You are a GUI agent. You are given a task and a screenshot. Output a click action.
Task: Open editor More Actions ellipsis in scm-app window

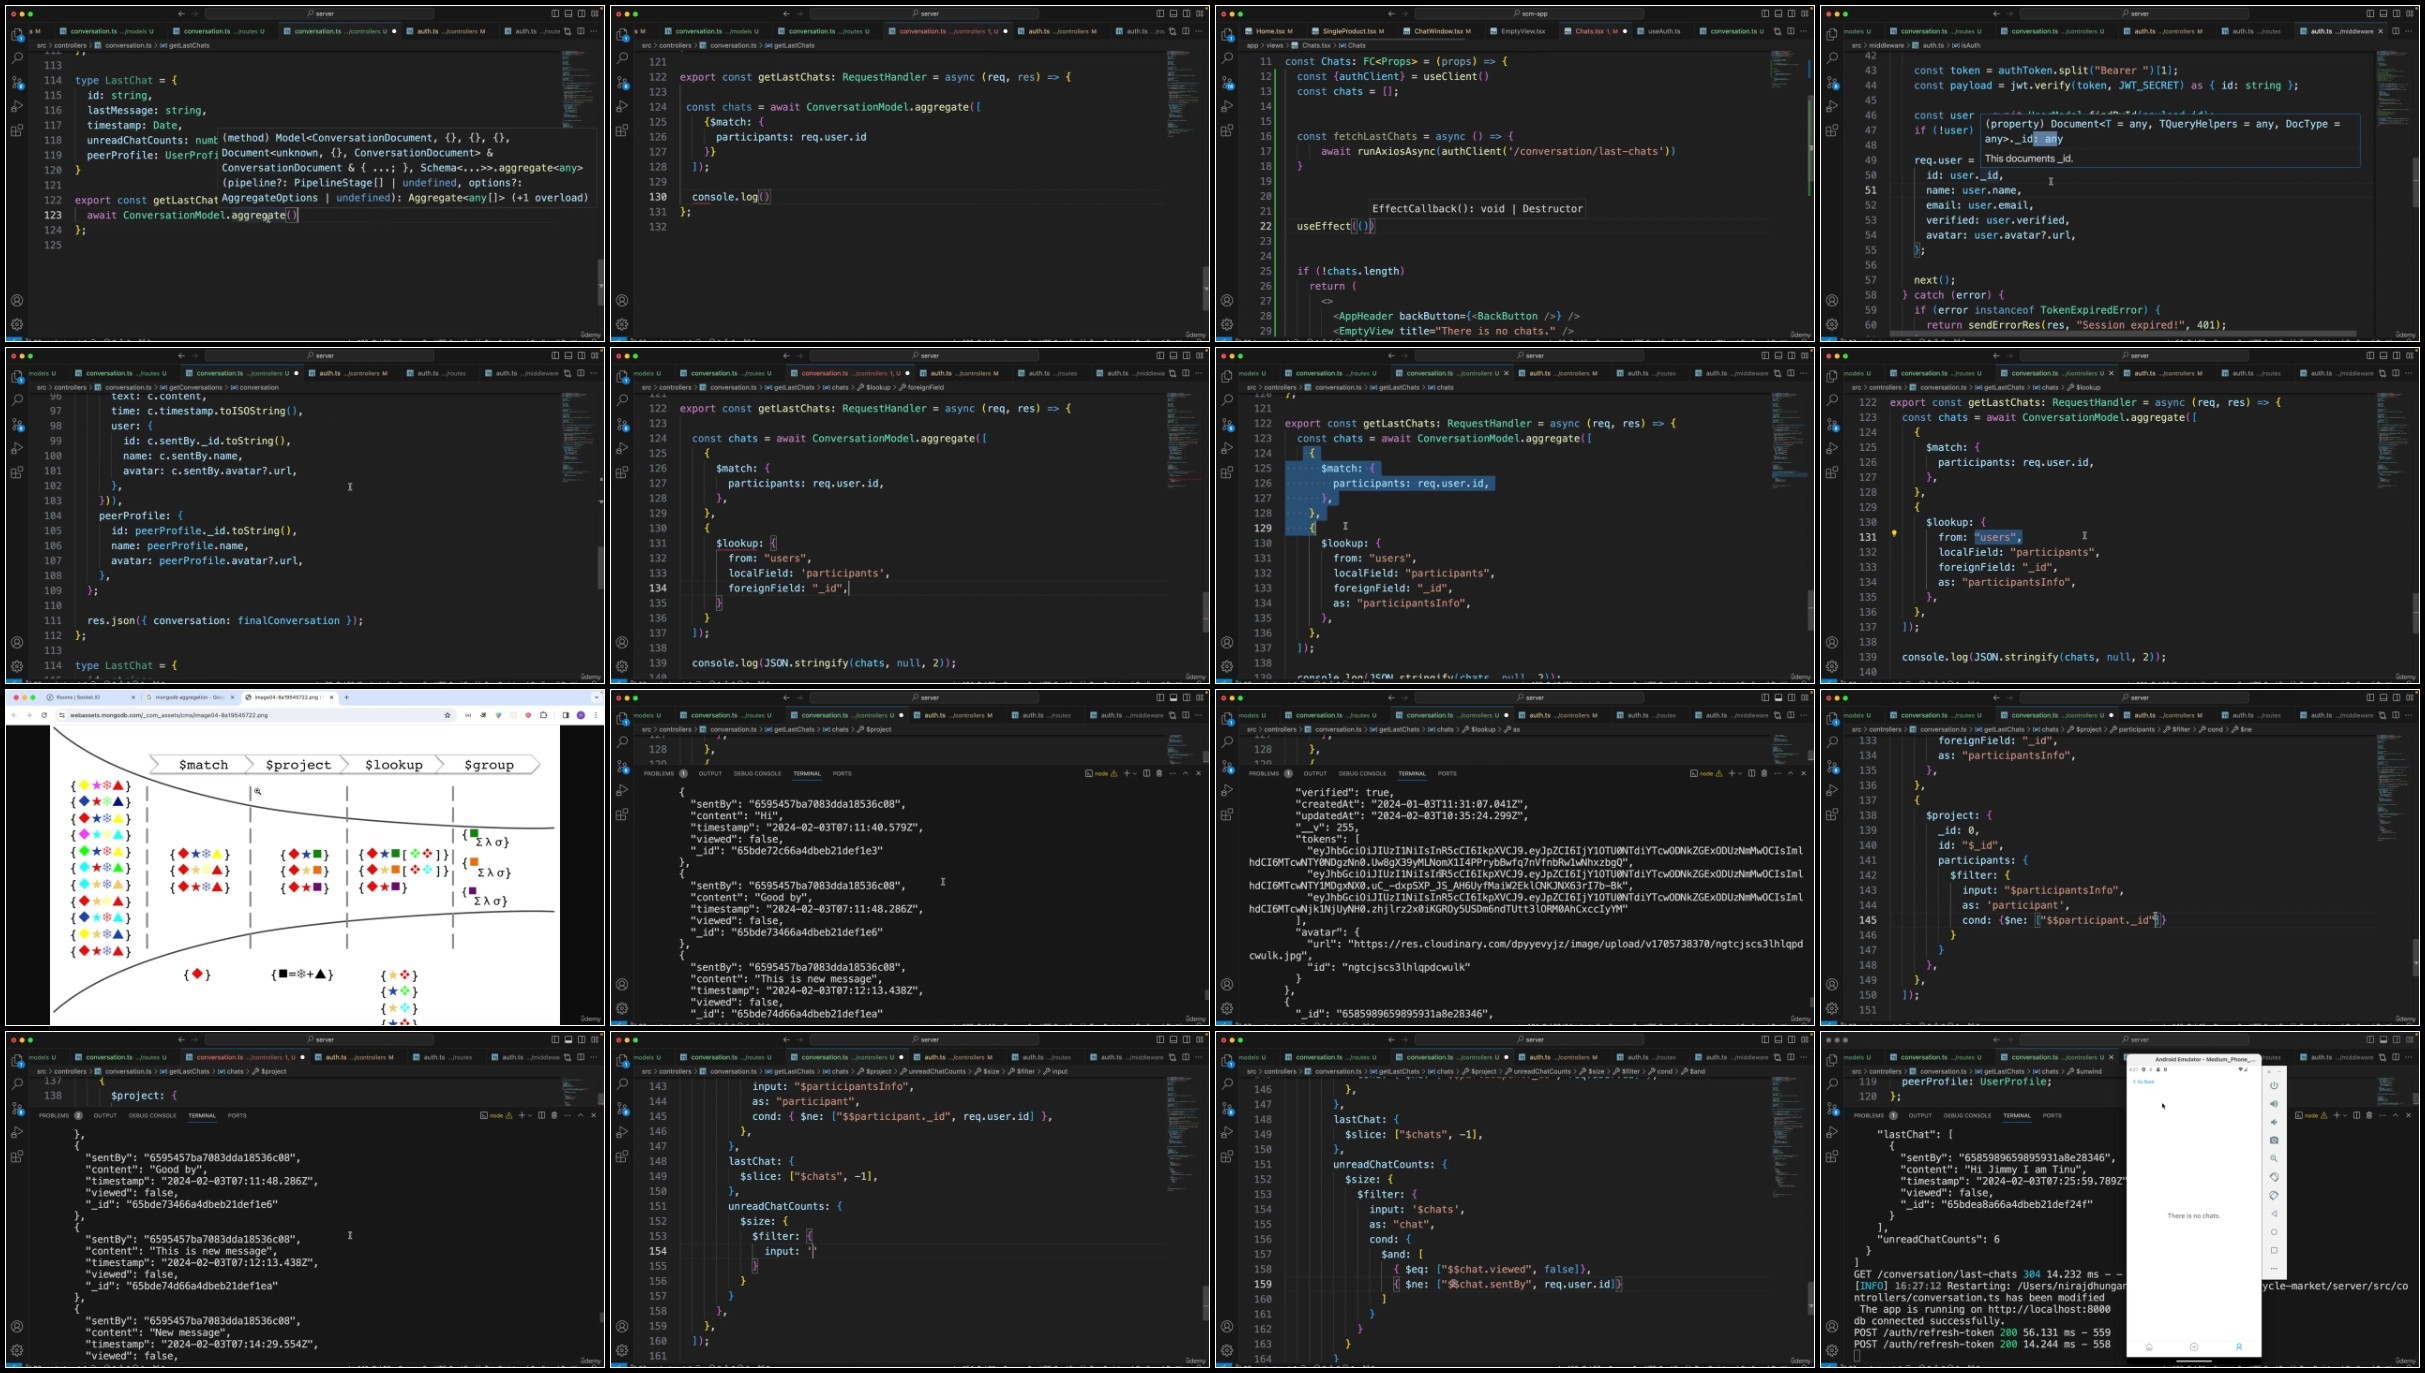pyautogui.click(x=1803, y=31)
